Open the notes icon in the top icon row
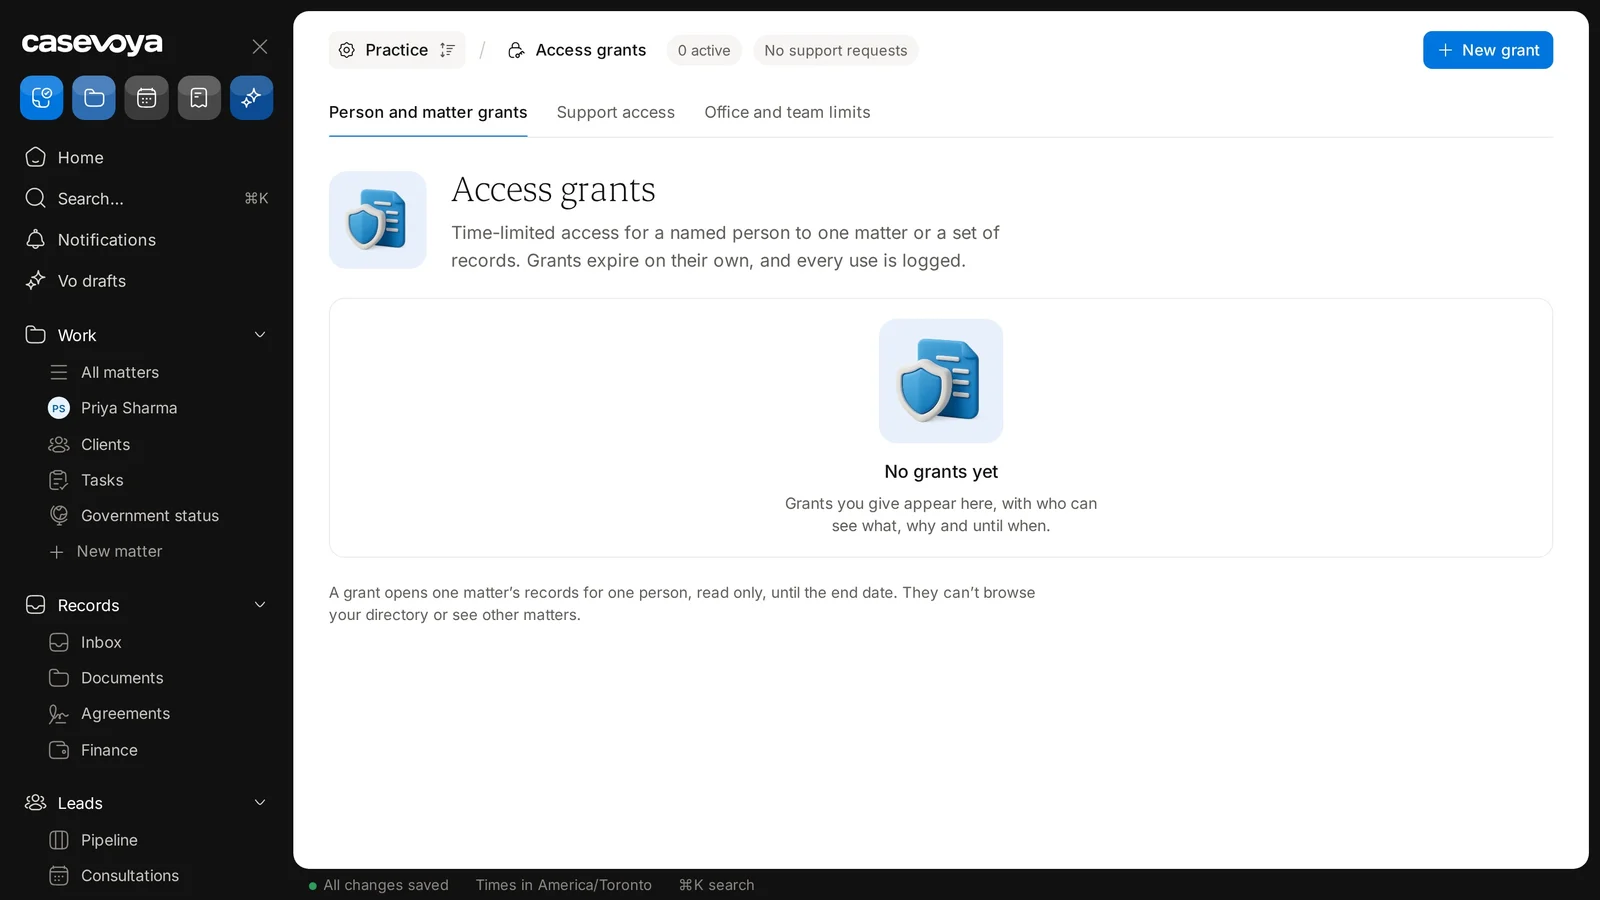 point(199,98)
